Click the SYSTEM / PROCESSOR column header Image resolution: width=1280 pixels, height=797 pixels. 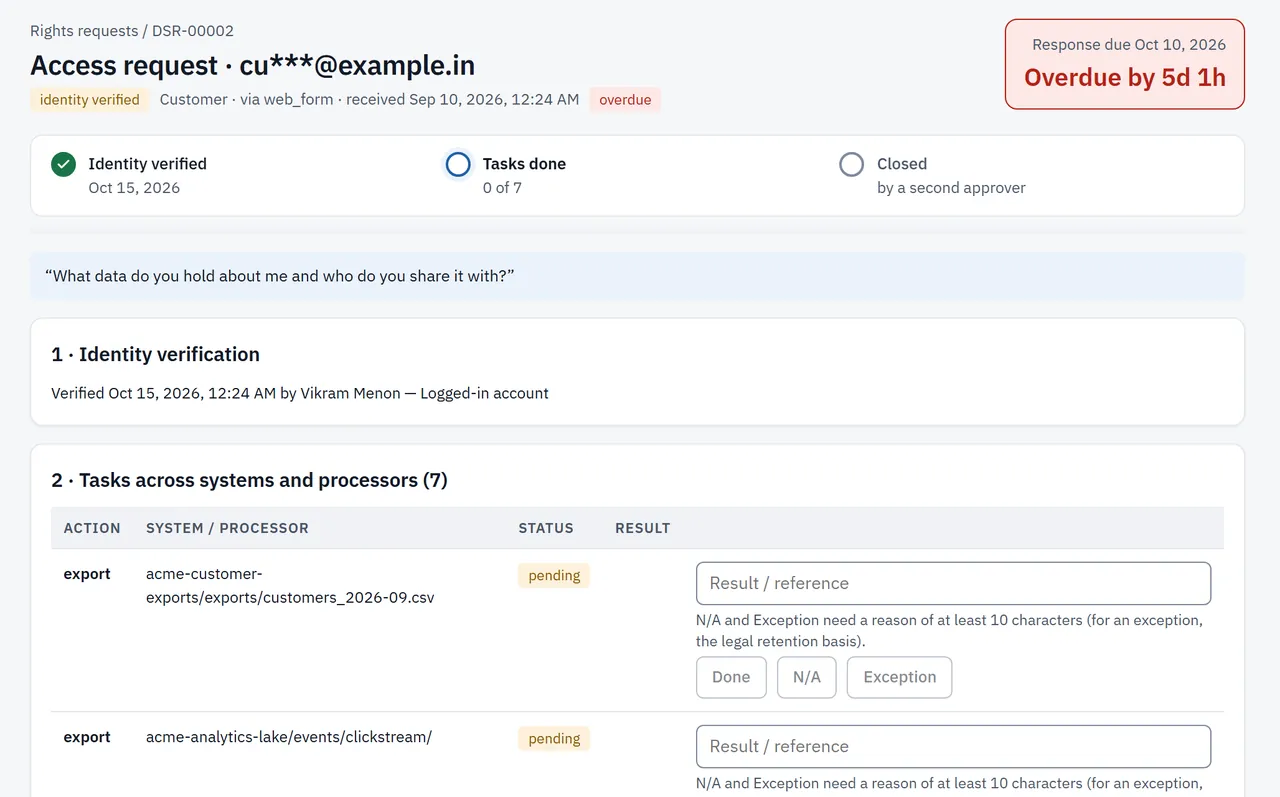pyautogui.click(x=227, y=528)
